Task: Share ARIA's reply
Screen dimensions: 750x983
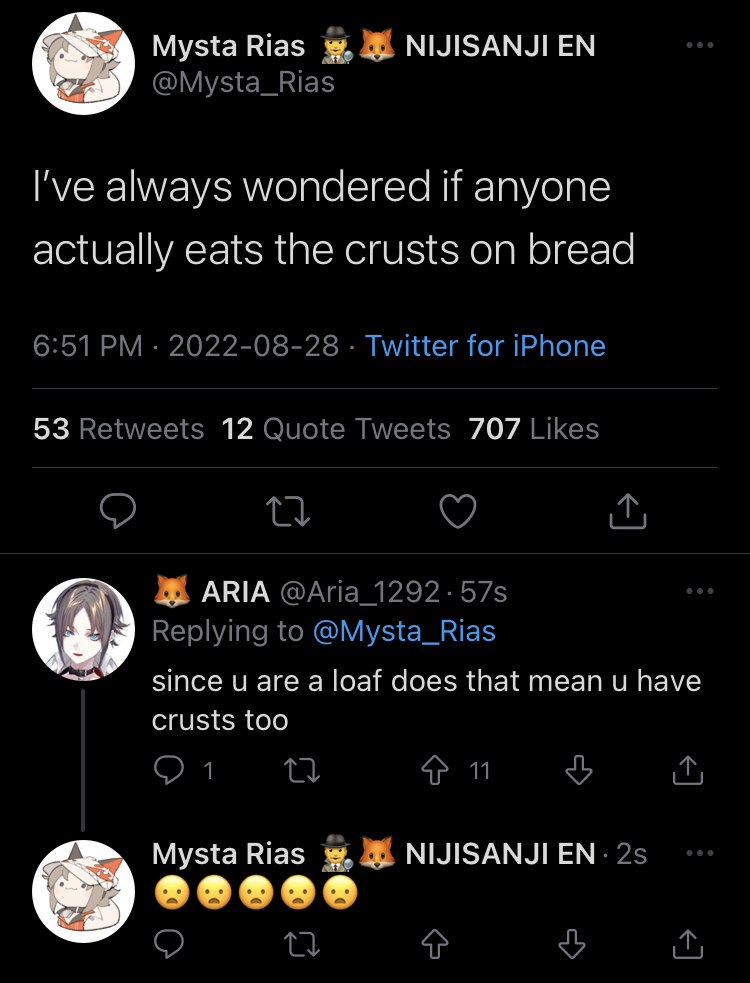Action: pos(687,770)
